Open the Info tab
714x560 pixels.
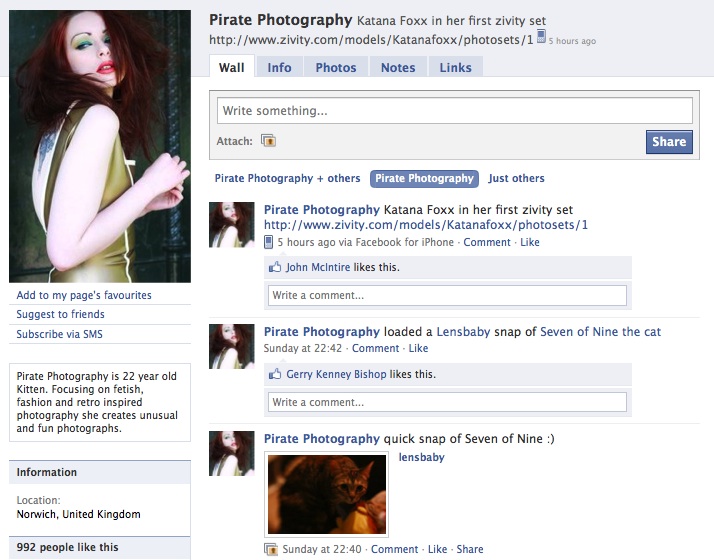(x=279, y=67)
